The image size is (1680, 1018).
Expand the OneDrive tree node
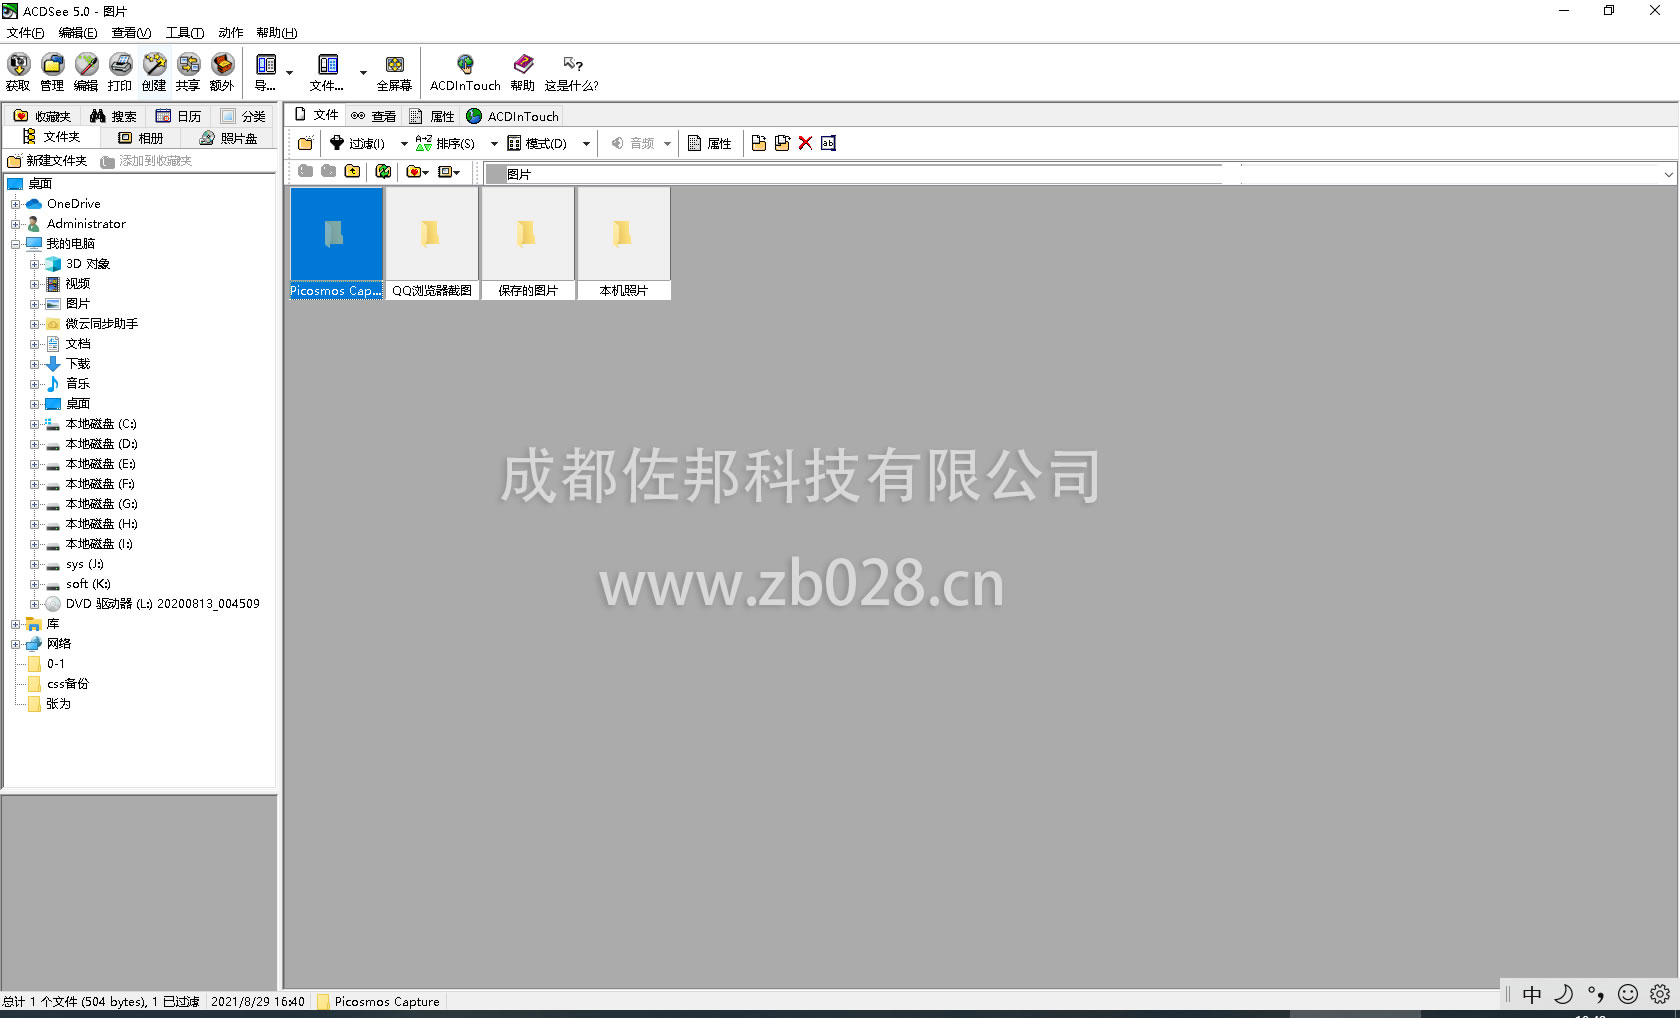coord(15,204)
